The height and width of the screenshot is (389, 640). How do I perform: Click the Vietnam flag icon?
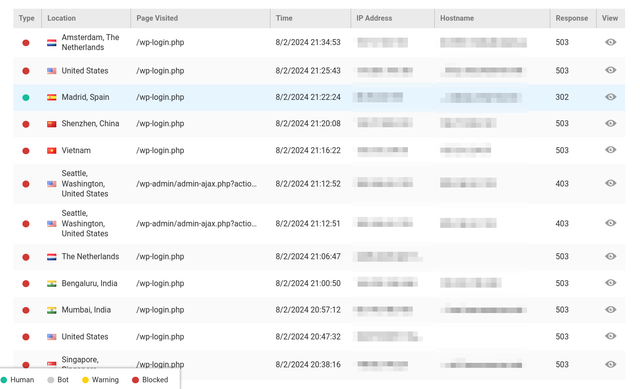pos(51,151)
